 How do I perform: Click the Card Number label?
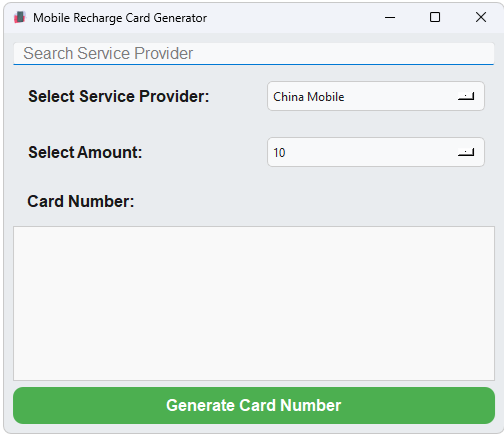coord(81,201)
